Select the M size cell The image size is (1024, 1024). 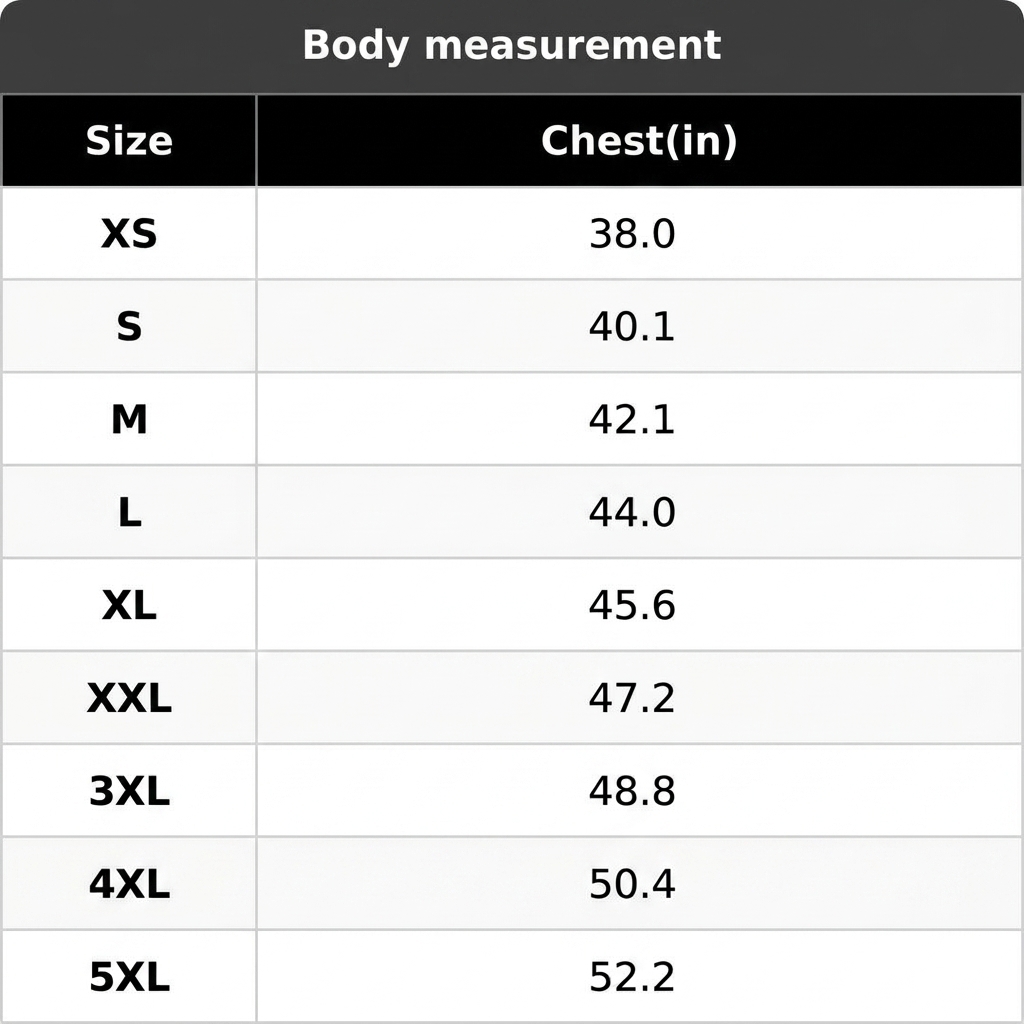tap(129, 419)
